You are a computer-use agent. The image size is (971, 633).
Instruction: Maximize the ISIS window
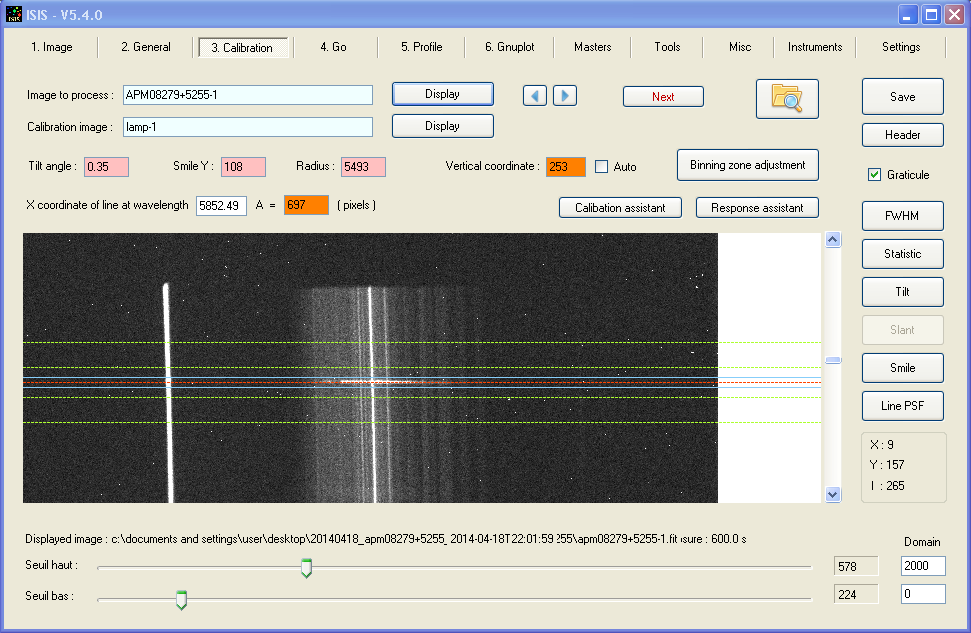coord(931,15)
